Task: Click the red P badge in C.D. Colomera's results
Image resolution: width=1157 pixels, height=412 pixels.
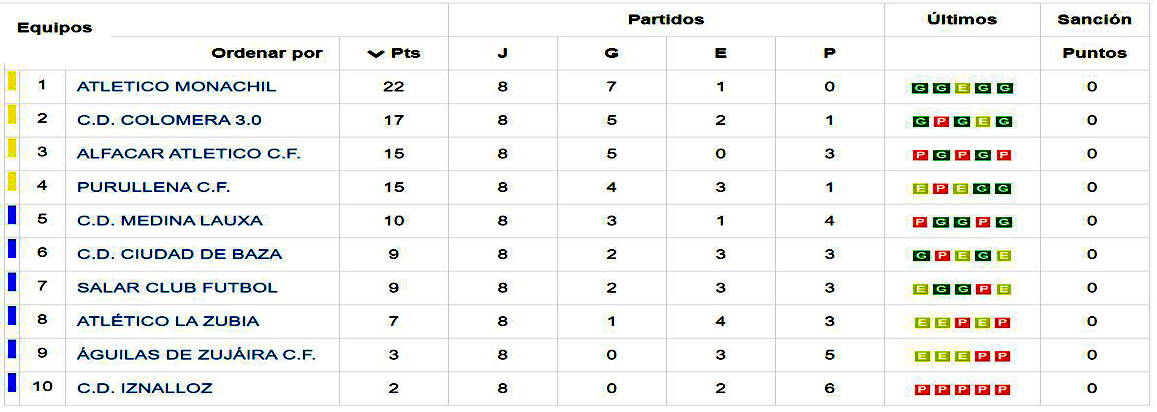Action: pyautogui.click(x=940, y=122)
